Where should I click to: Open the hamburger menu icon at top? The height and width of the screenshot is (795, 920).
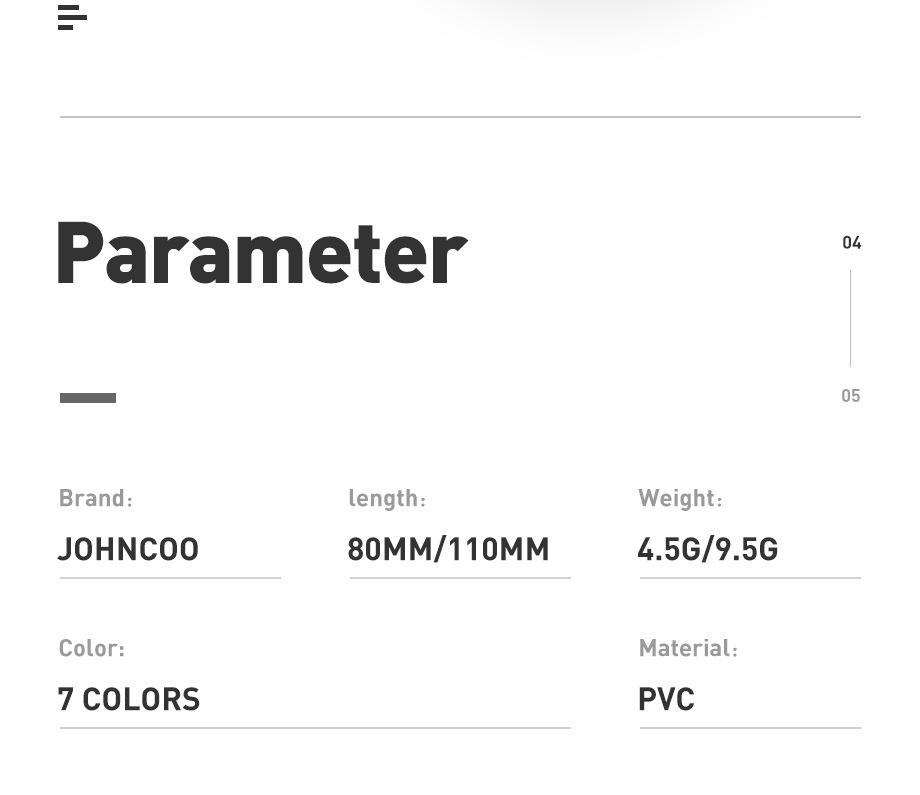click(72, 18)
